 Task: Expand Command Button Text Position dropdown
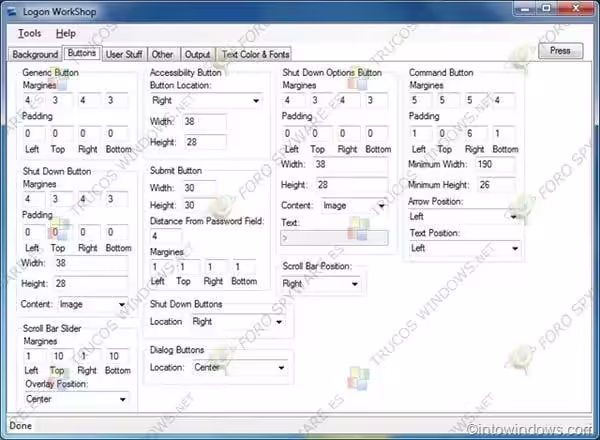(465, 248)
